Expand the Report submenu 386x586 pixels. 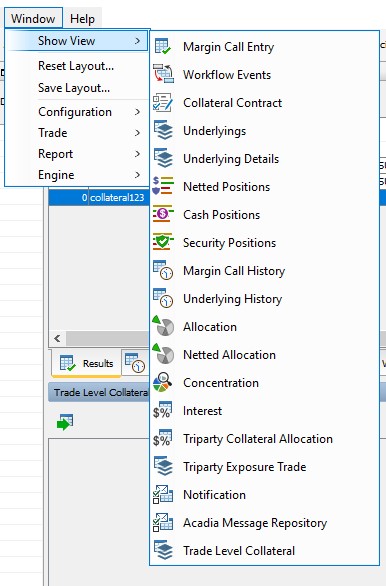coord(78,154)
